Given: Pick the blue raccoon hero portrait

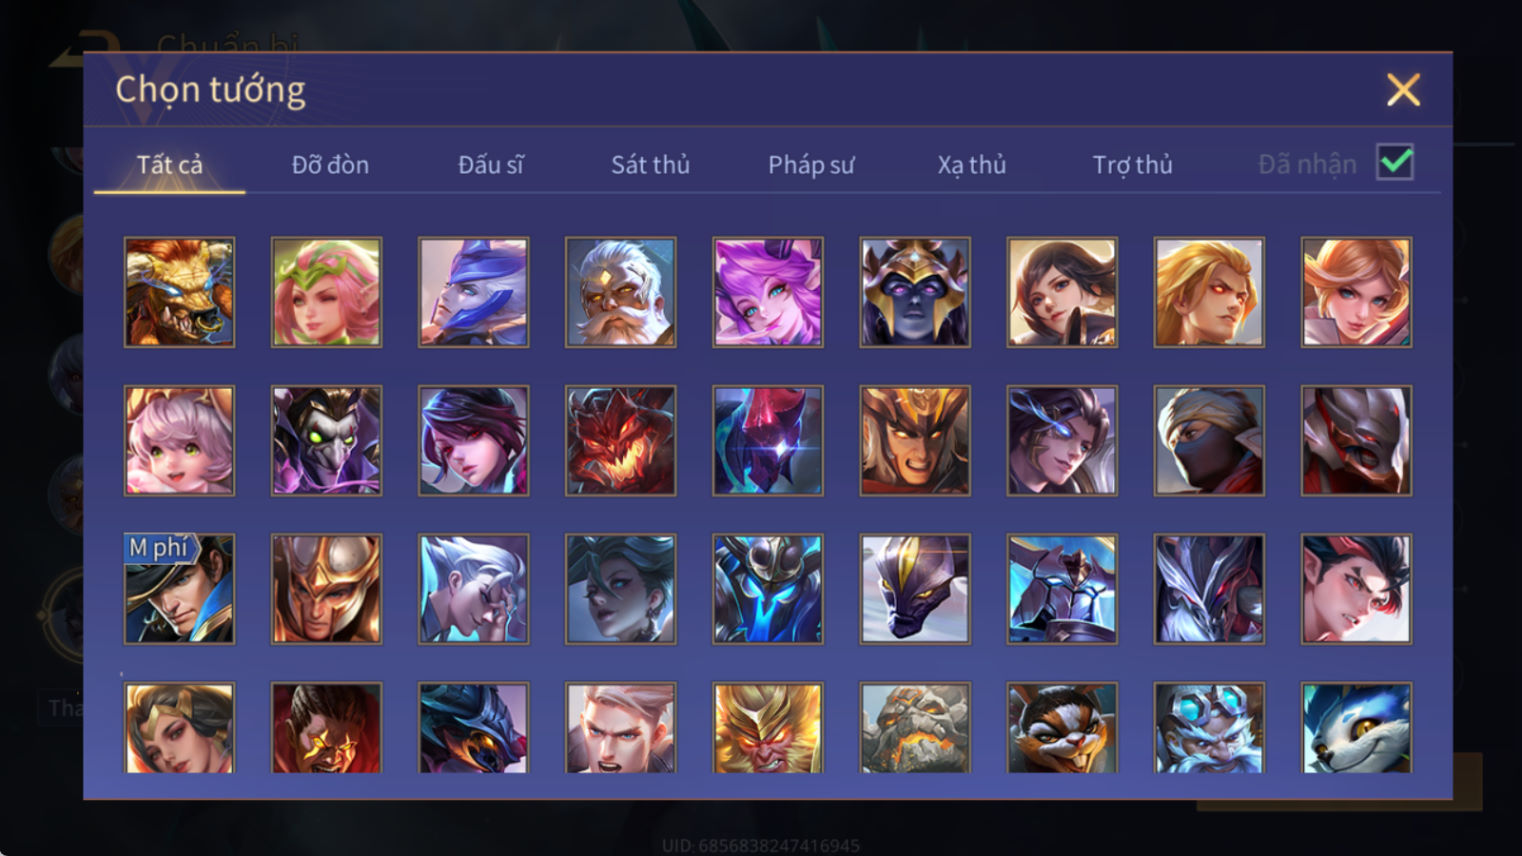Looking at the screenshot, I should click(x=1356, y=728).
